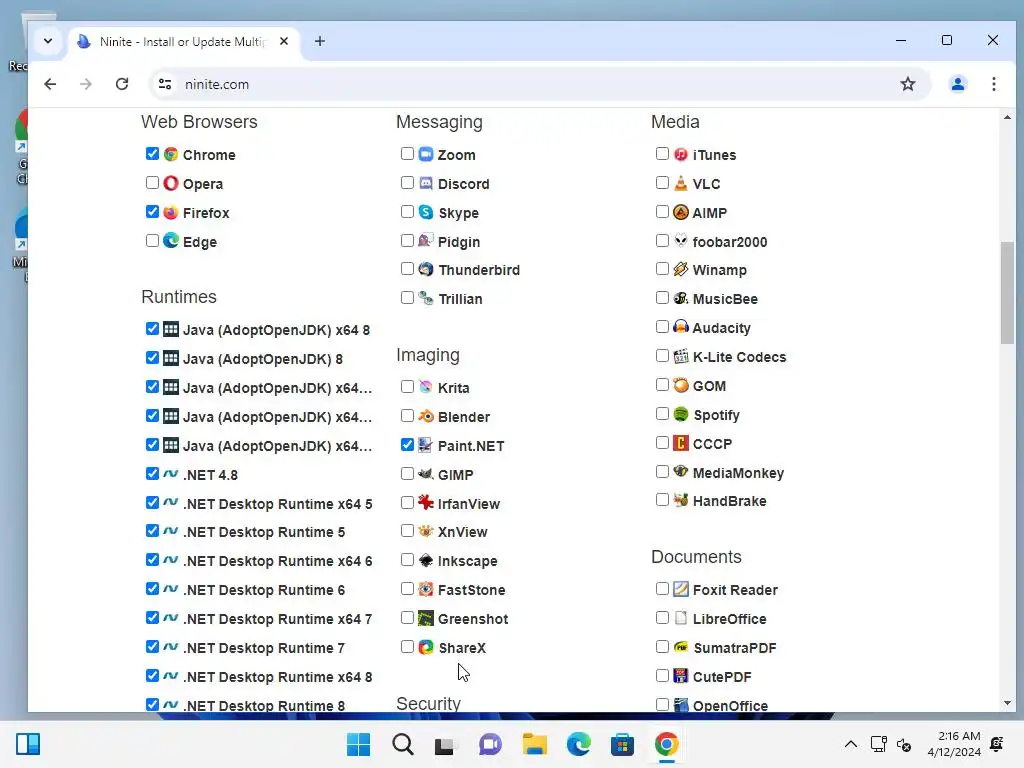Open taskbar Search
This screenshot has width=1024, height=768.
(402, 744)
